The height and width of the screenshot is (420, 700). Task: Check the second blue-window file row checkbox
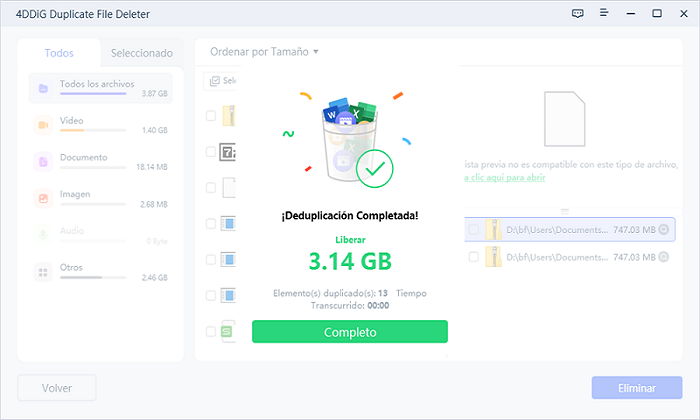pyautogui.click(x=211, y=259)
